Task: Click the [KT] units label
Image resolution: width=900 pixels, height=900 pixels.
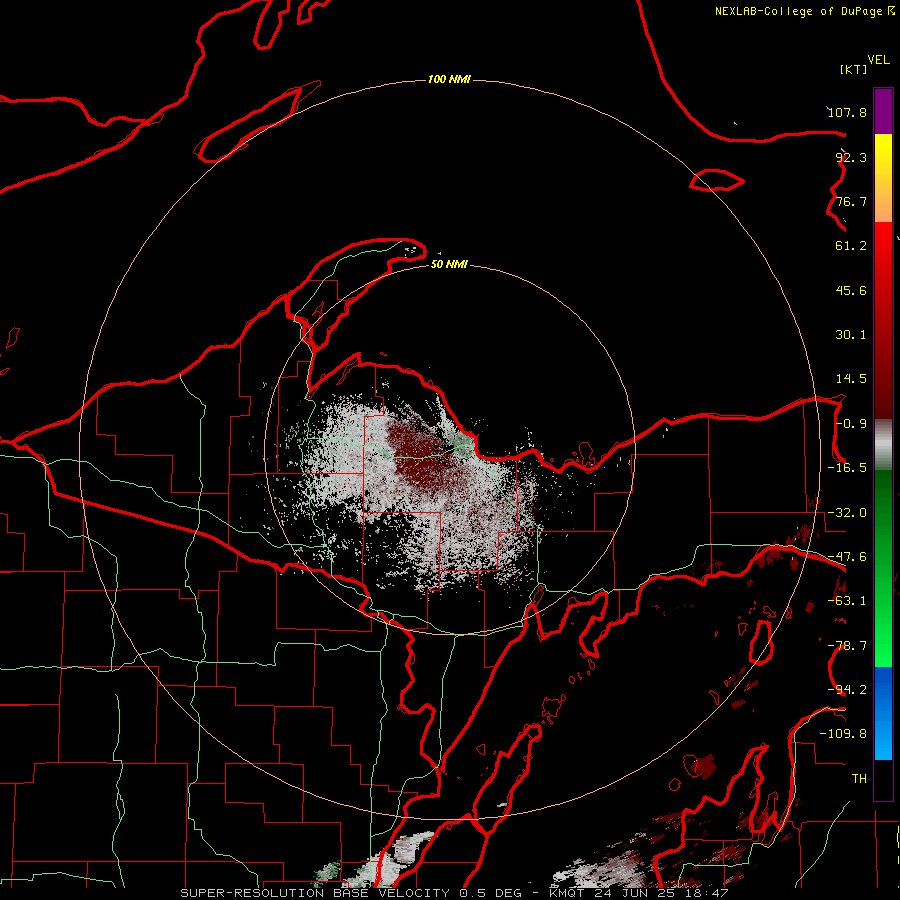Action: [x=853, y=69]
